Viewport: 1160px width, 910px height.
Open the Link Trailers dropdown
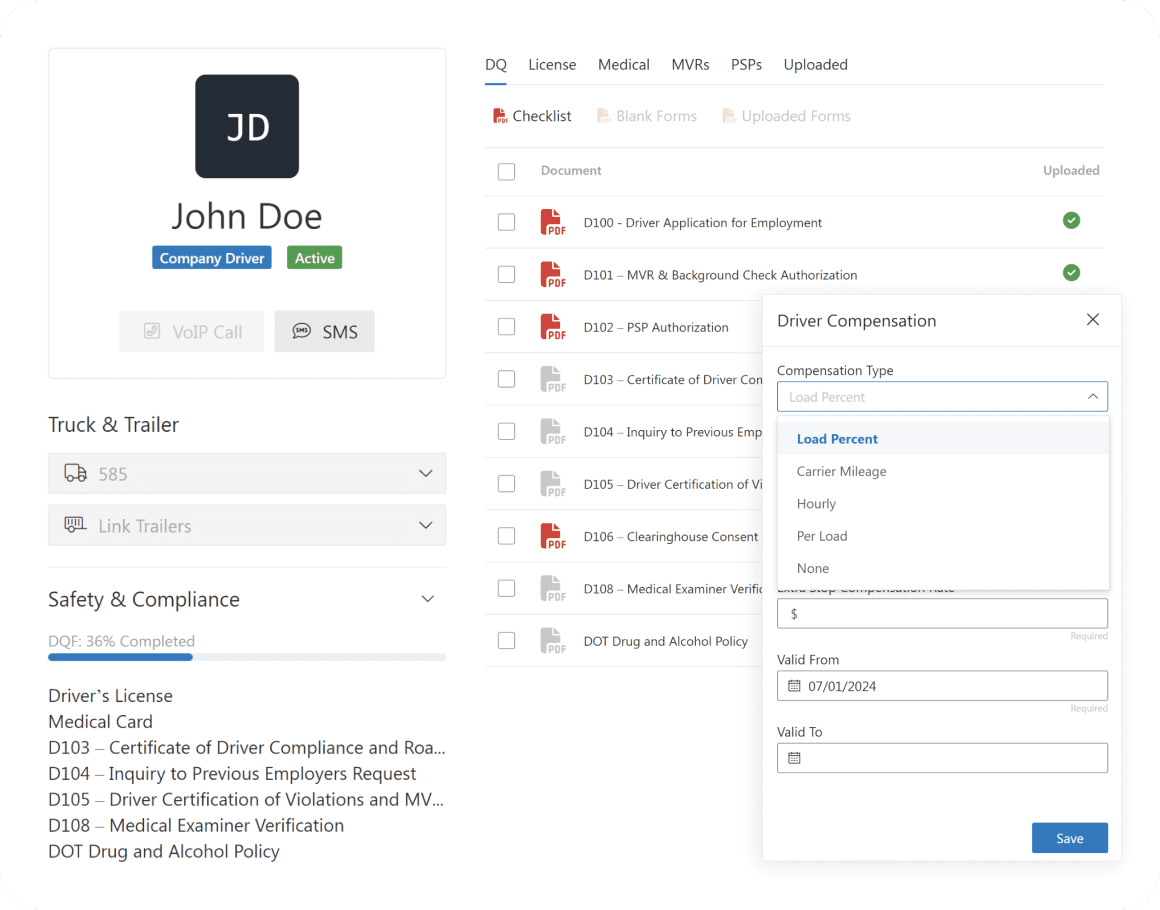[x=247, y=525]
